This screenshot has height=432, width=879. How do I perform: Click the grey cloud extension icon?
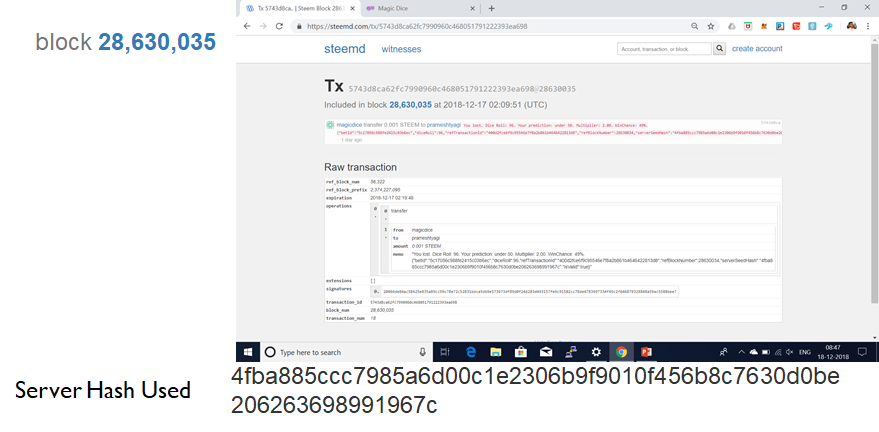point(732,26)
